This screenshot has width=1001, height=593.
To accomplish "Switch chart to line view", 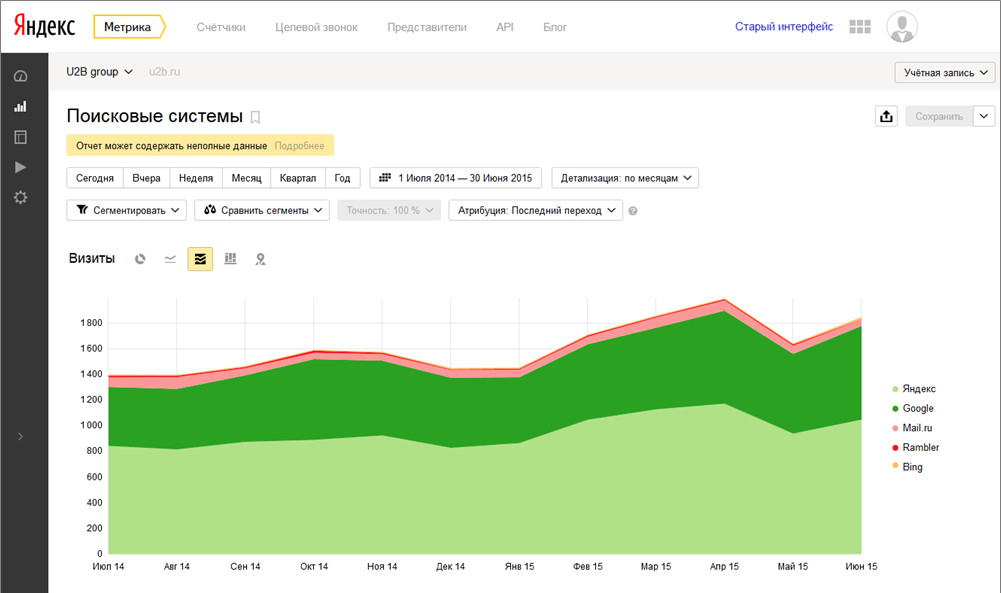I will 170,259.
